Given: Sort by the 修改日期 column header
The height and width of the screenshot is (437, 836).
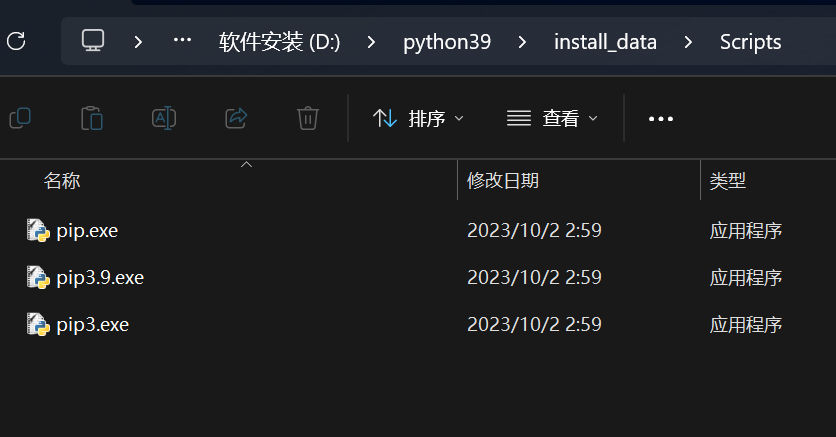Looking at the screenshot, I should coord(503,181).
